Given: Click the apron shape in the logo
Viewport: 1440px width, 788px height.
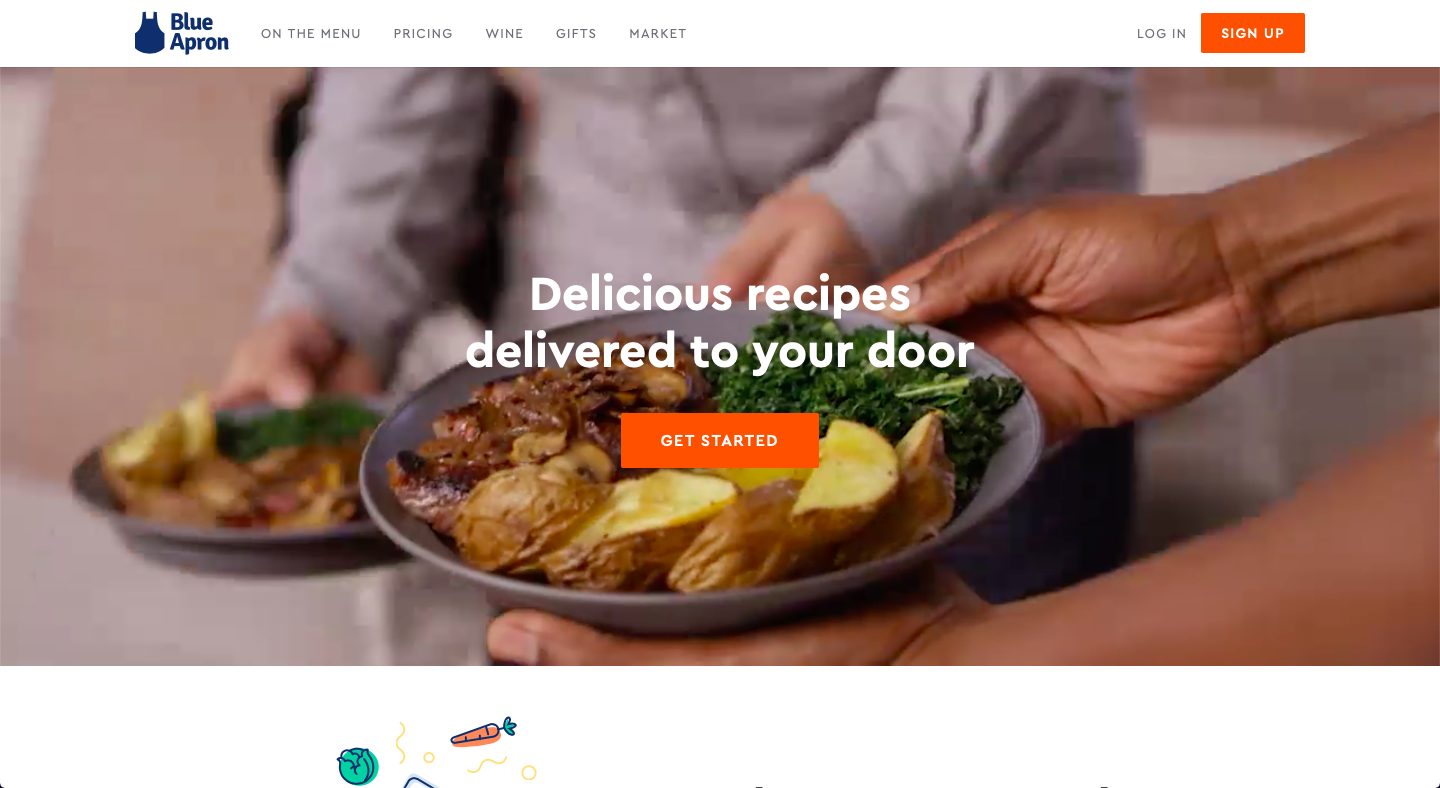Looking at the screenshot, I should click(x=149, y=33).
